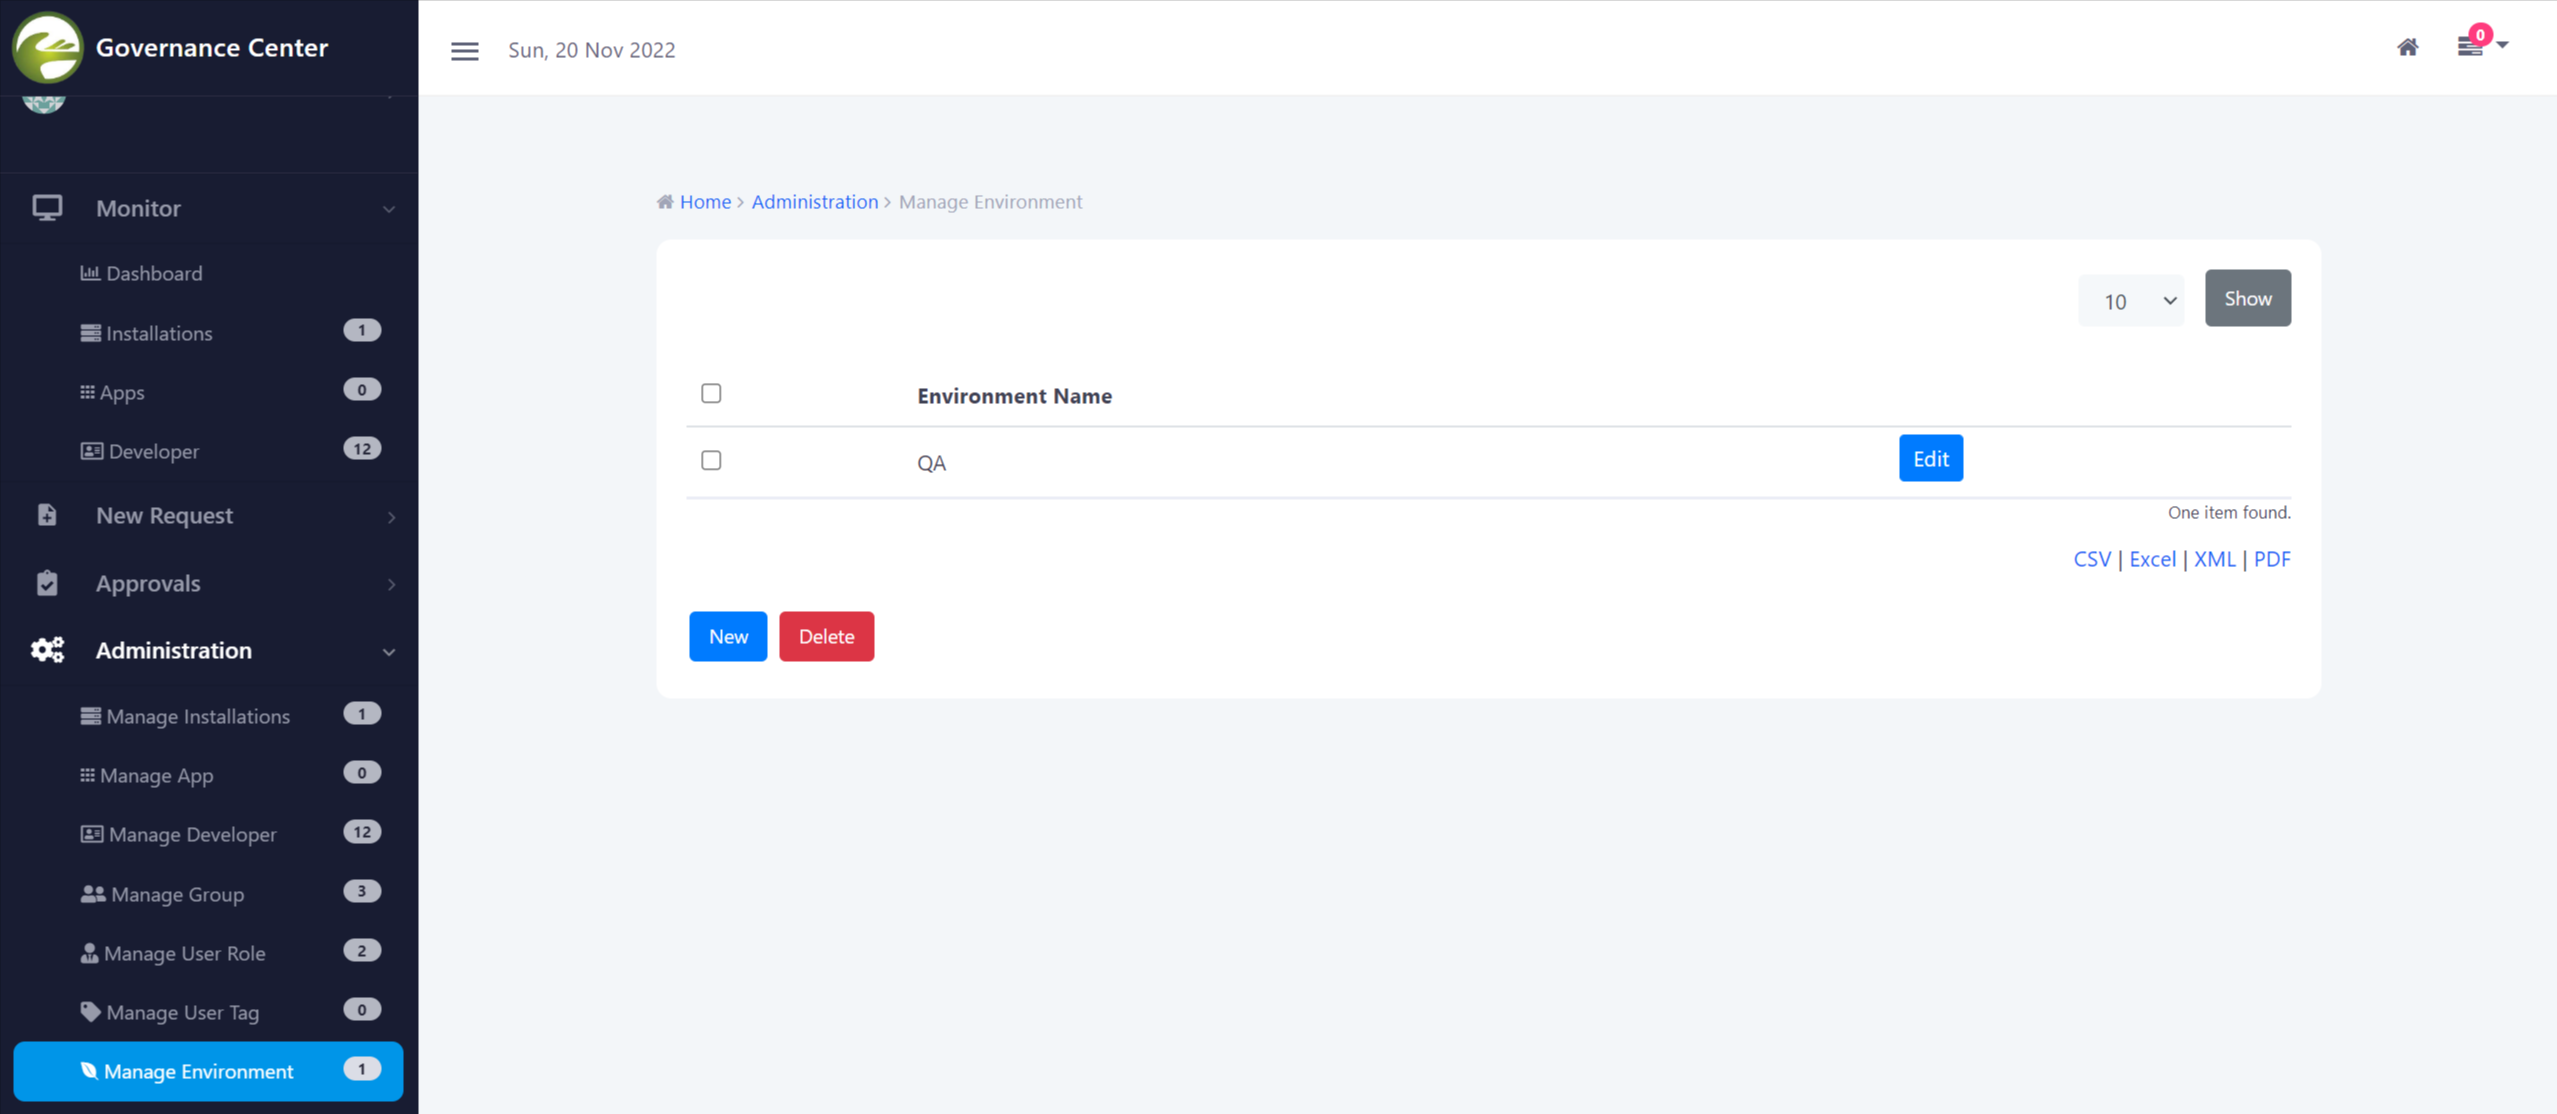Collapse the Monitor section chevron
Screen dimensions: 2557x1114
pos(389,210)
